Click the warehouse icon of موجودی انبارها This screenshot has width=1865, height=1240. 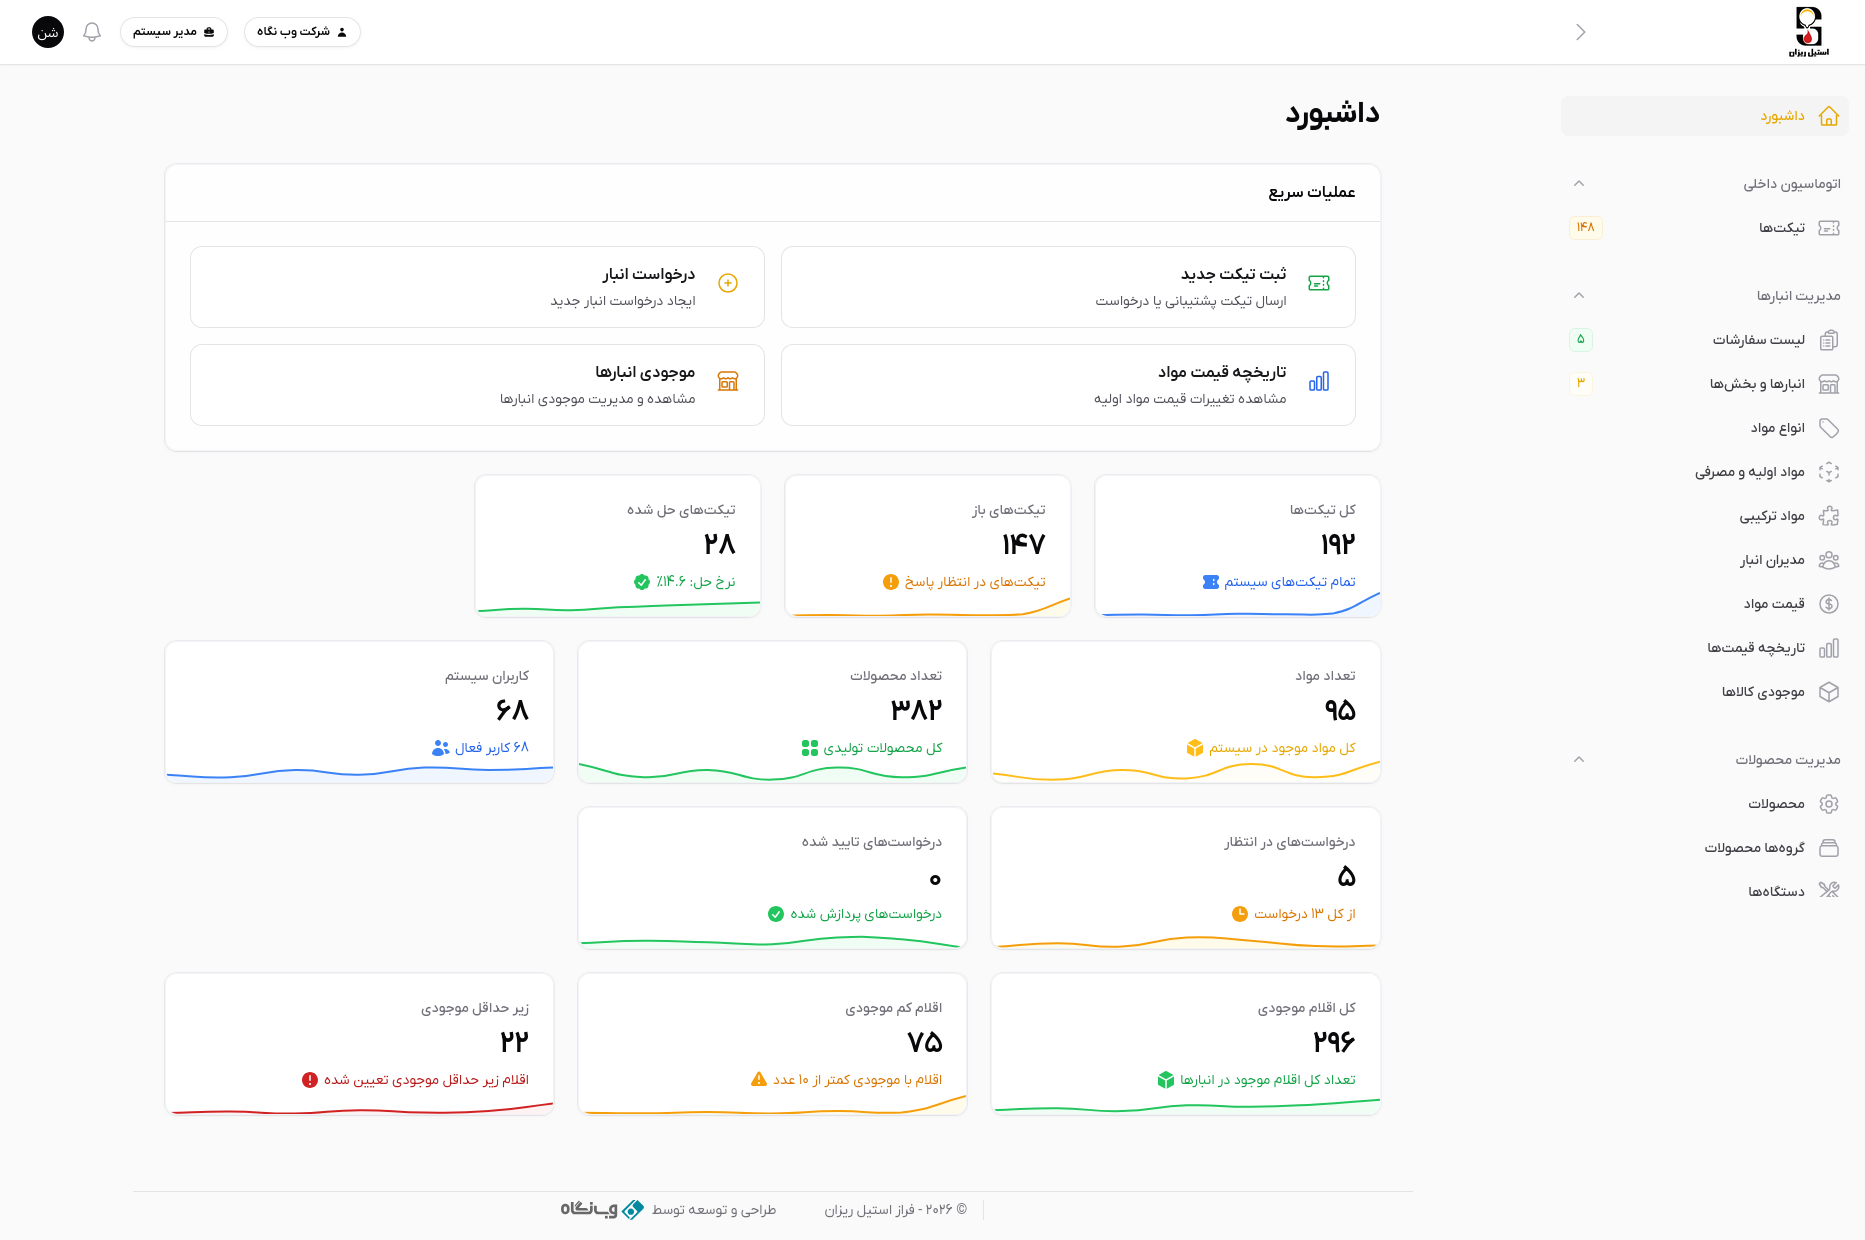[x=728, y=382]
